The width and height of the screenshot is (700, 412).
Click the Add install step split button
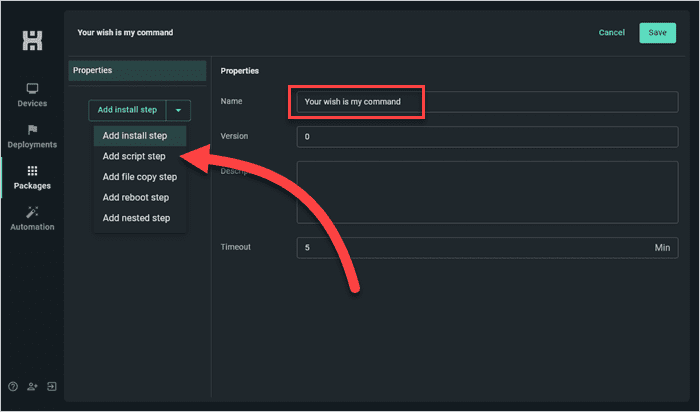tap(127, 110)
